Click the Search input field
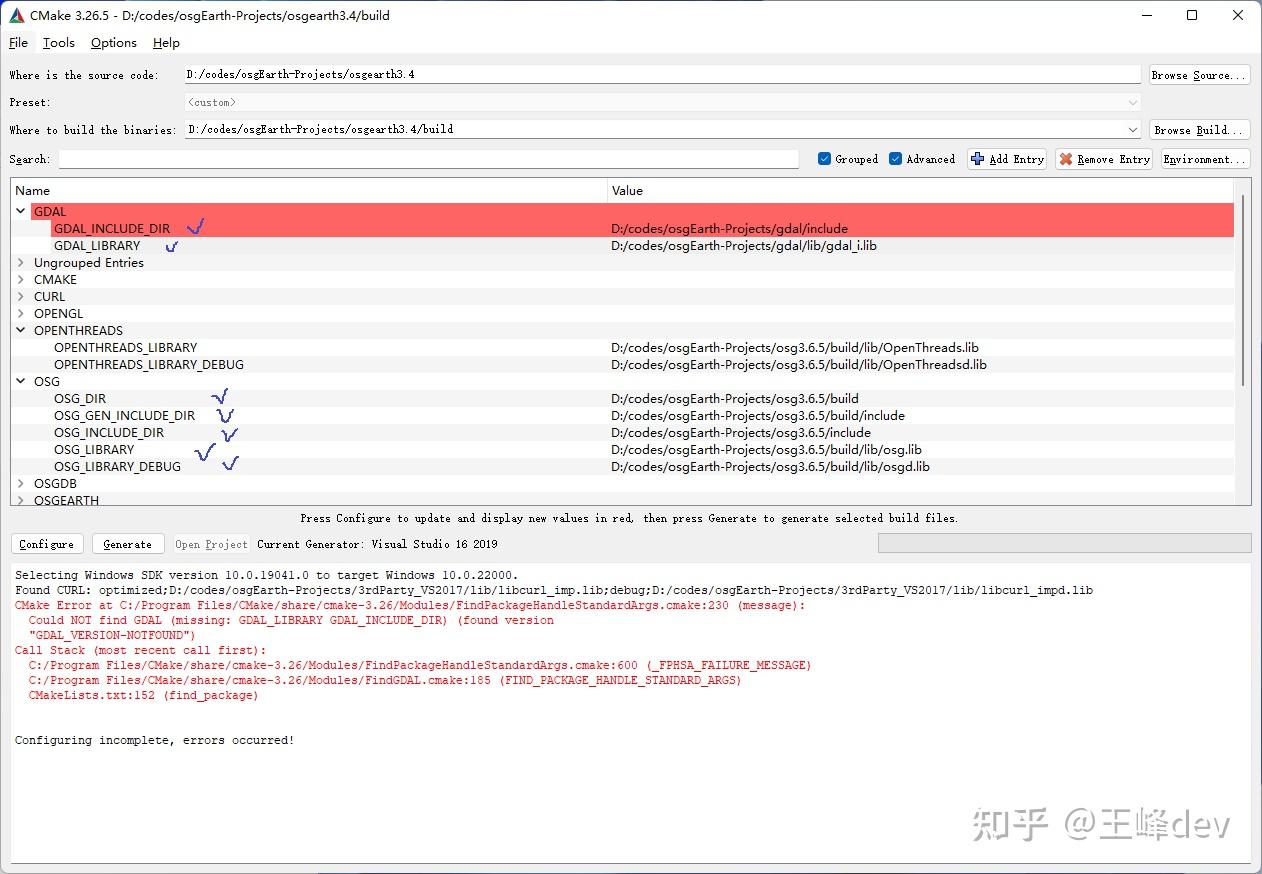 coord(428,159)
